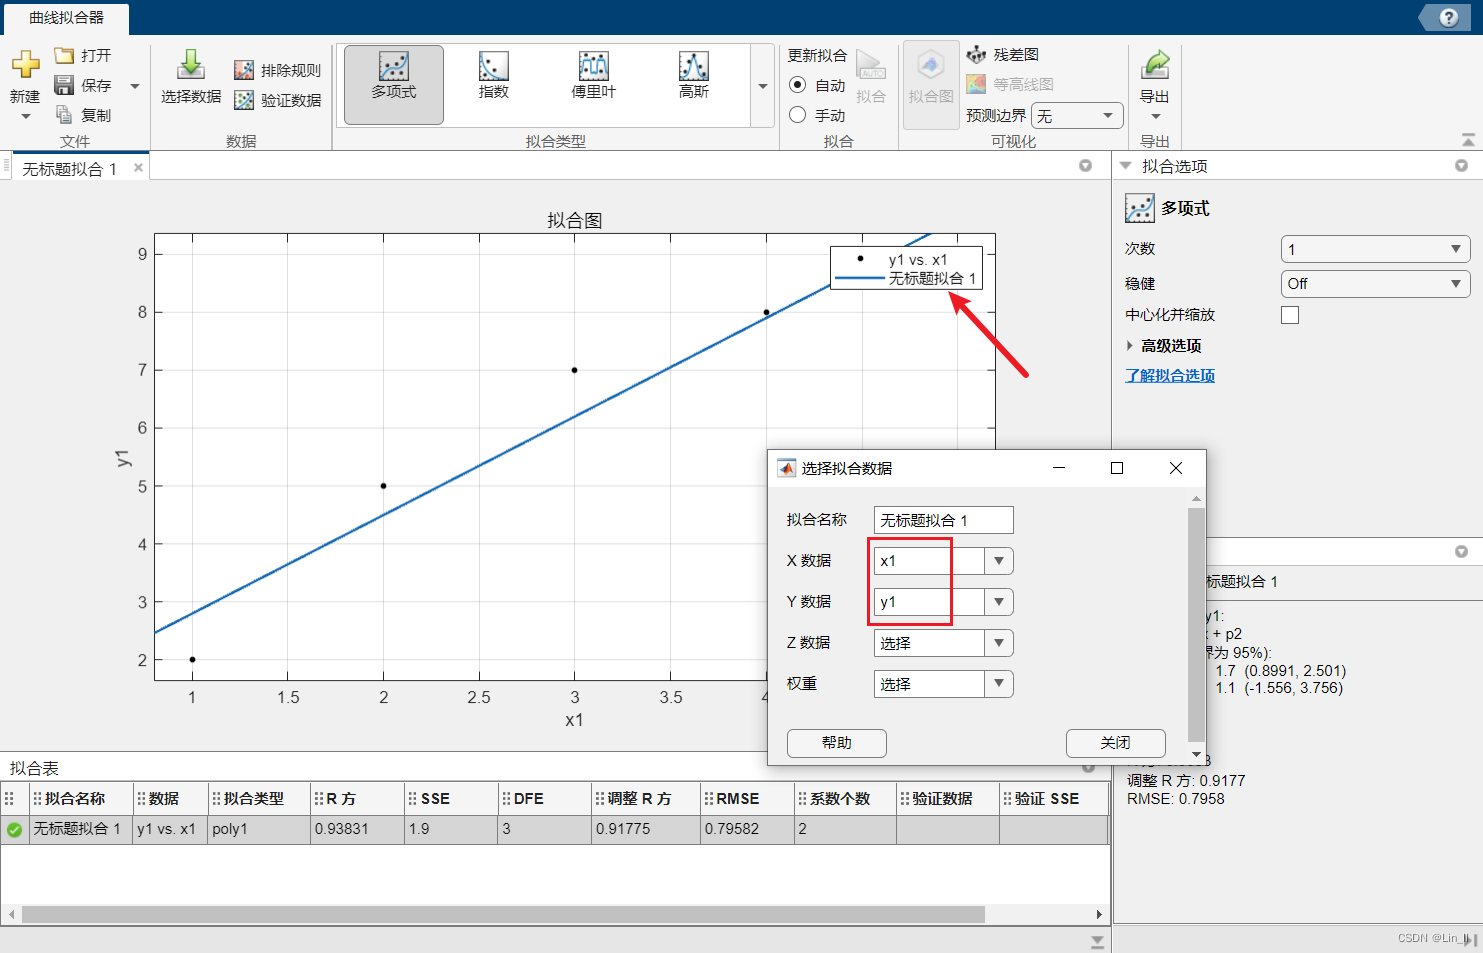Open the 了解拟合选项 link

click(1170, 375)
